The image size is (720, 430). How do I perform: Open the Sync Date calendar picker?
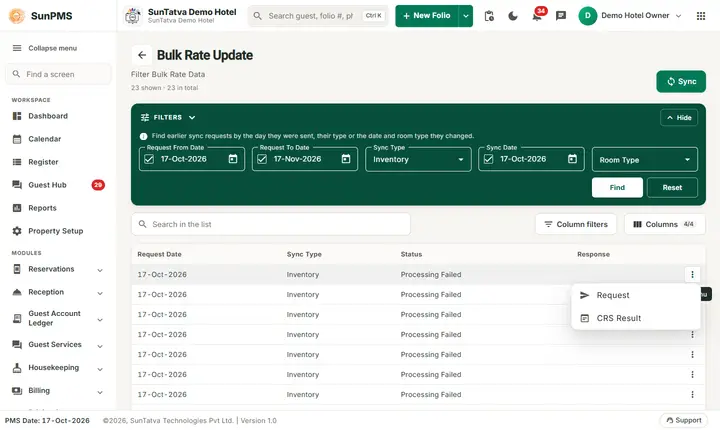coord(572,159)
